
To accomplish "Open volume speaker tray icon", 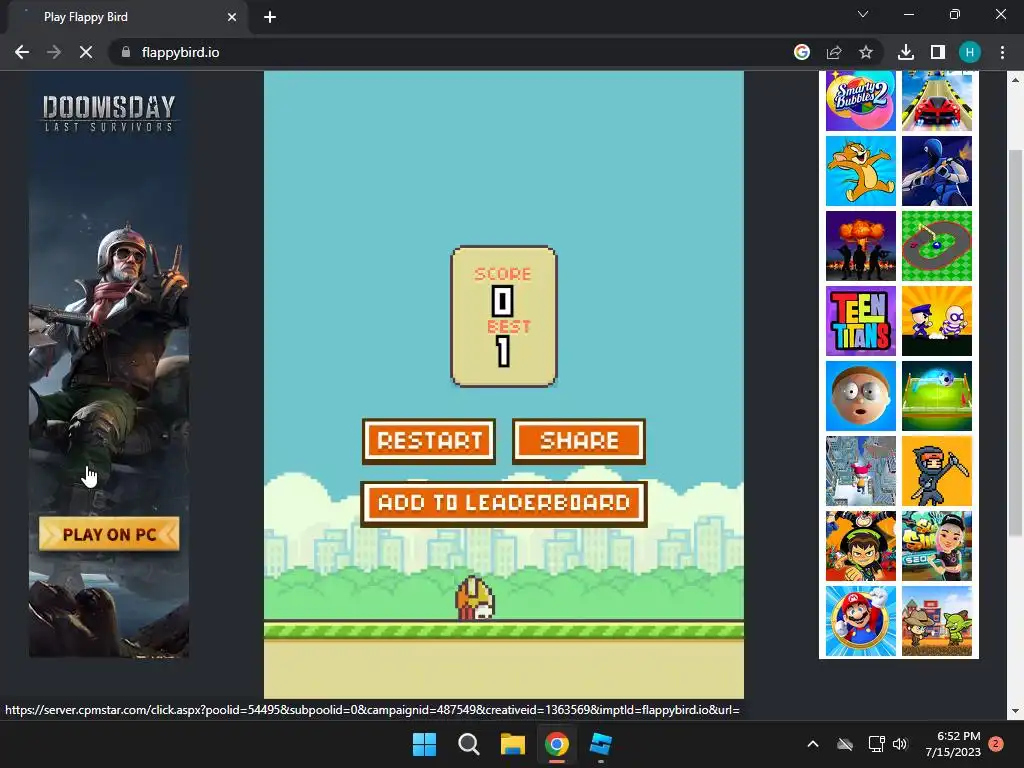I will [900, 744].
